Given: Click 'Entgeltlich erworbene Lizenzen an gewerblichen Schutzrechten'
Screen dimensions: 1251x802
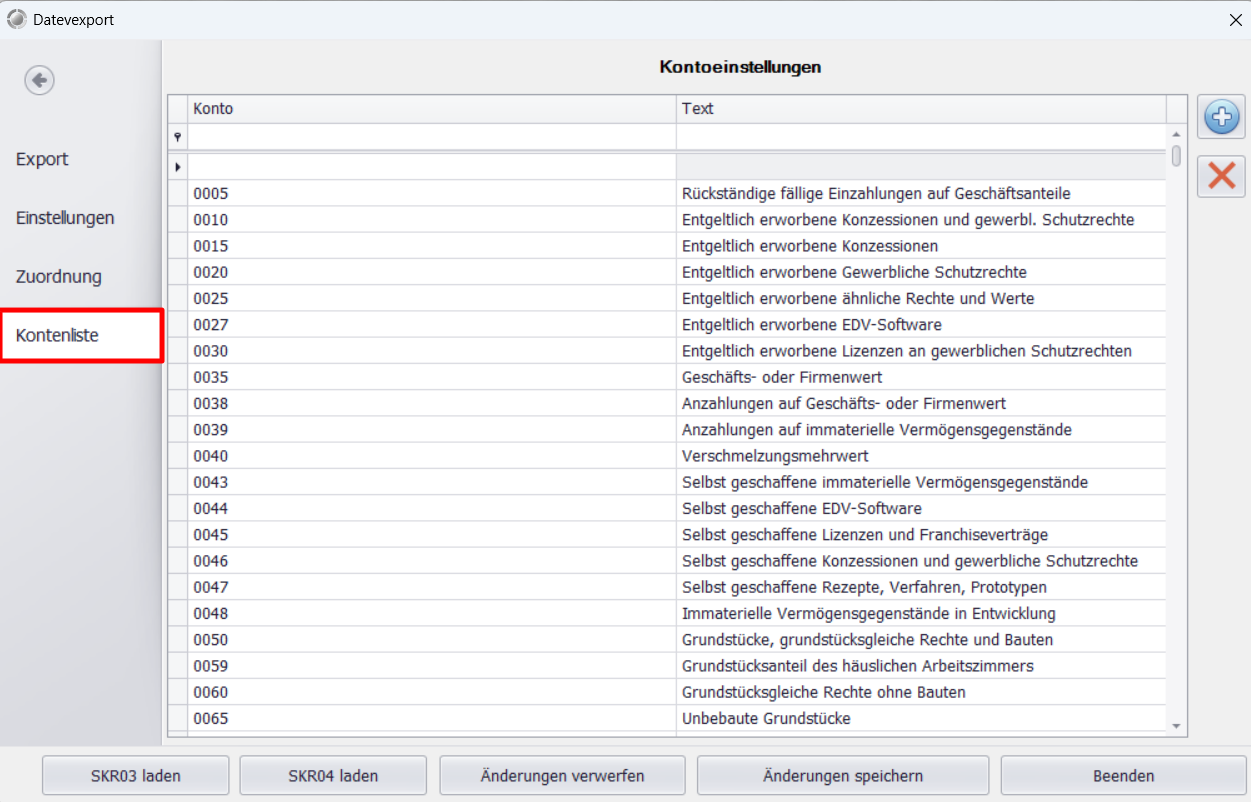Looking at the screenshot, I should pos(907,351).
